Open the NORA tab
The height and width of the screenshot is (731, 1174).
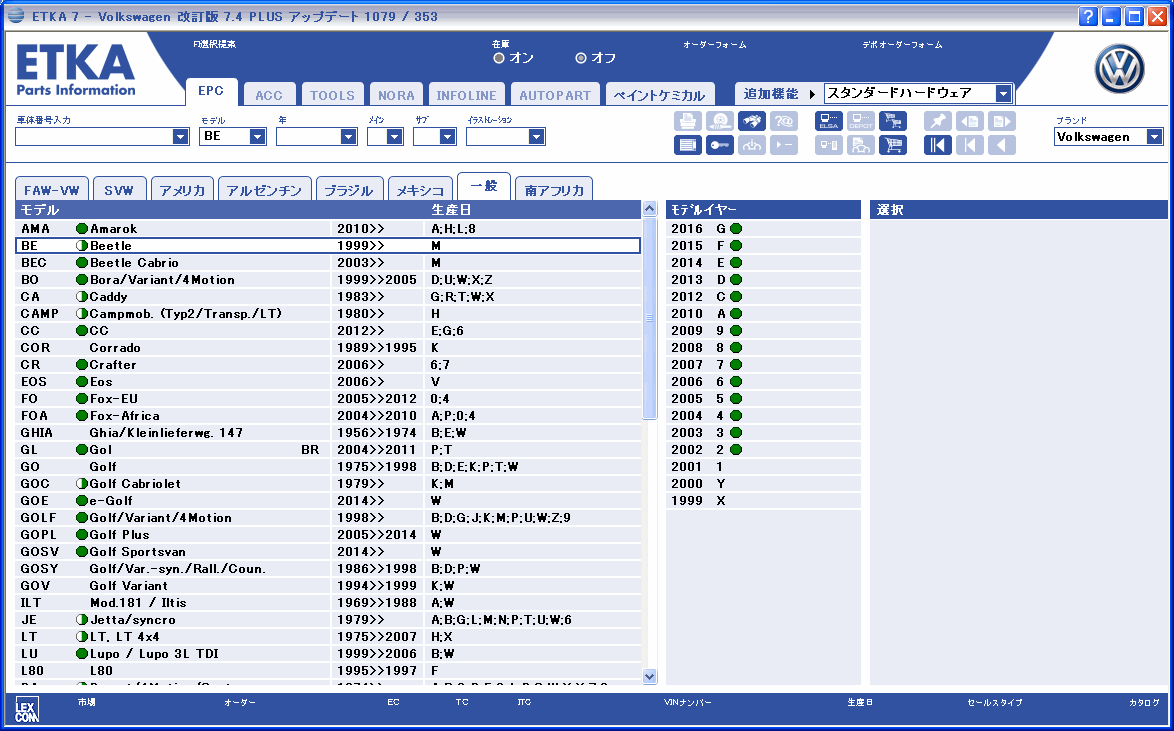point(396,95)
